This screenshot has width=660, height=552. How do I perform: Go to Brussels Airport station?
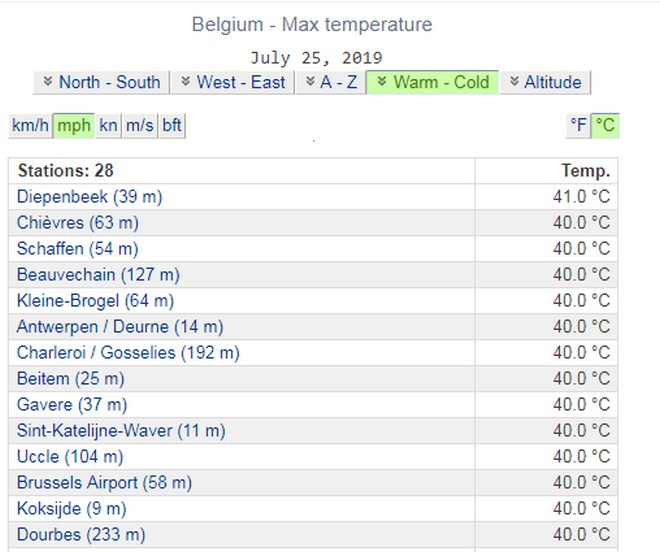tap(105, 483)
